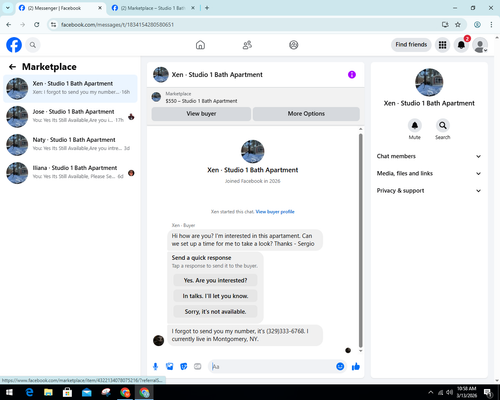This screenshot has height=400, width=500.
Task: Click the Search in conversation icon
Action: 443,125
